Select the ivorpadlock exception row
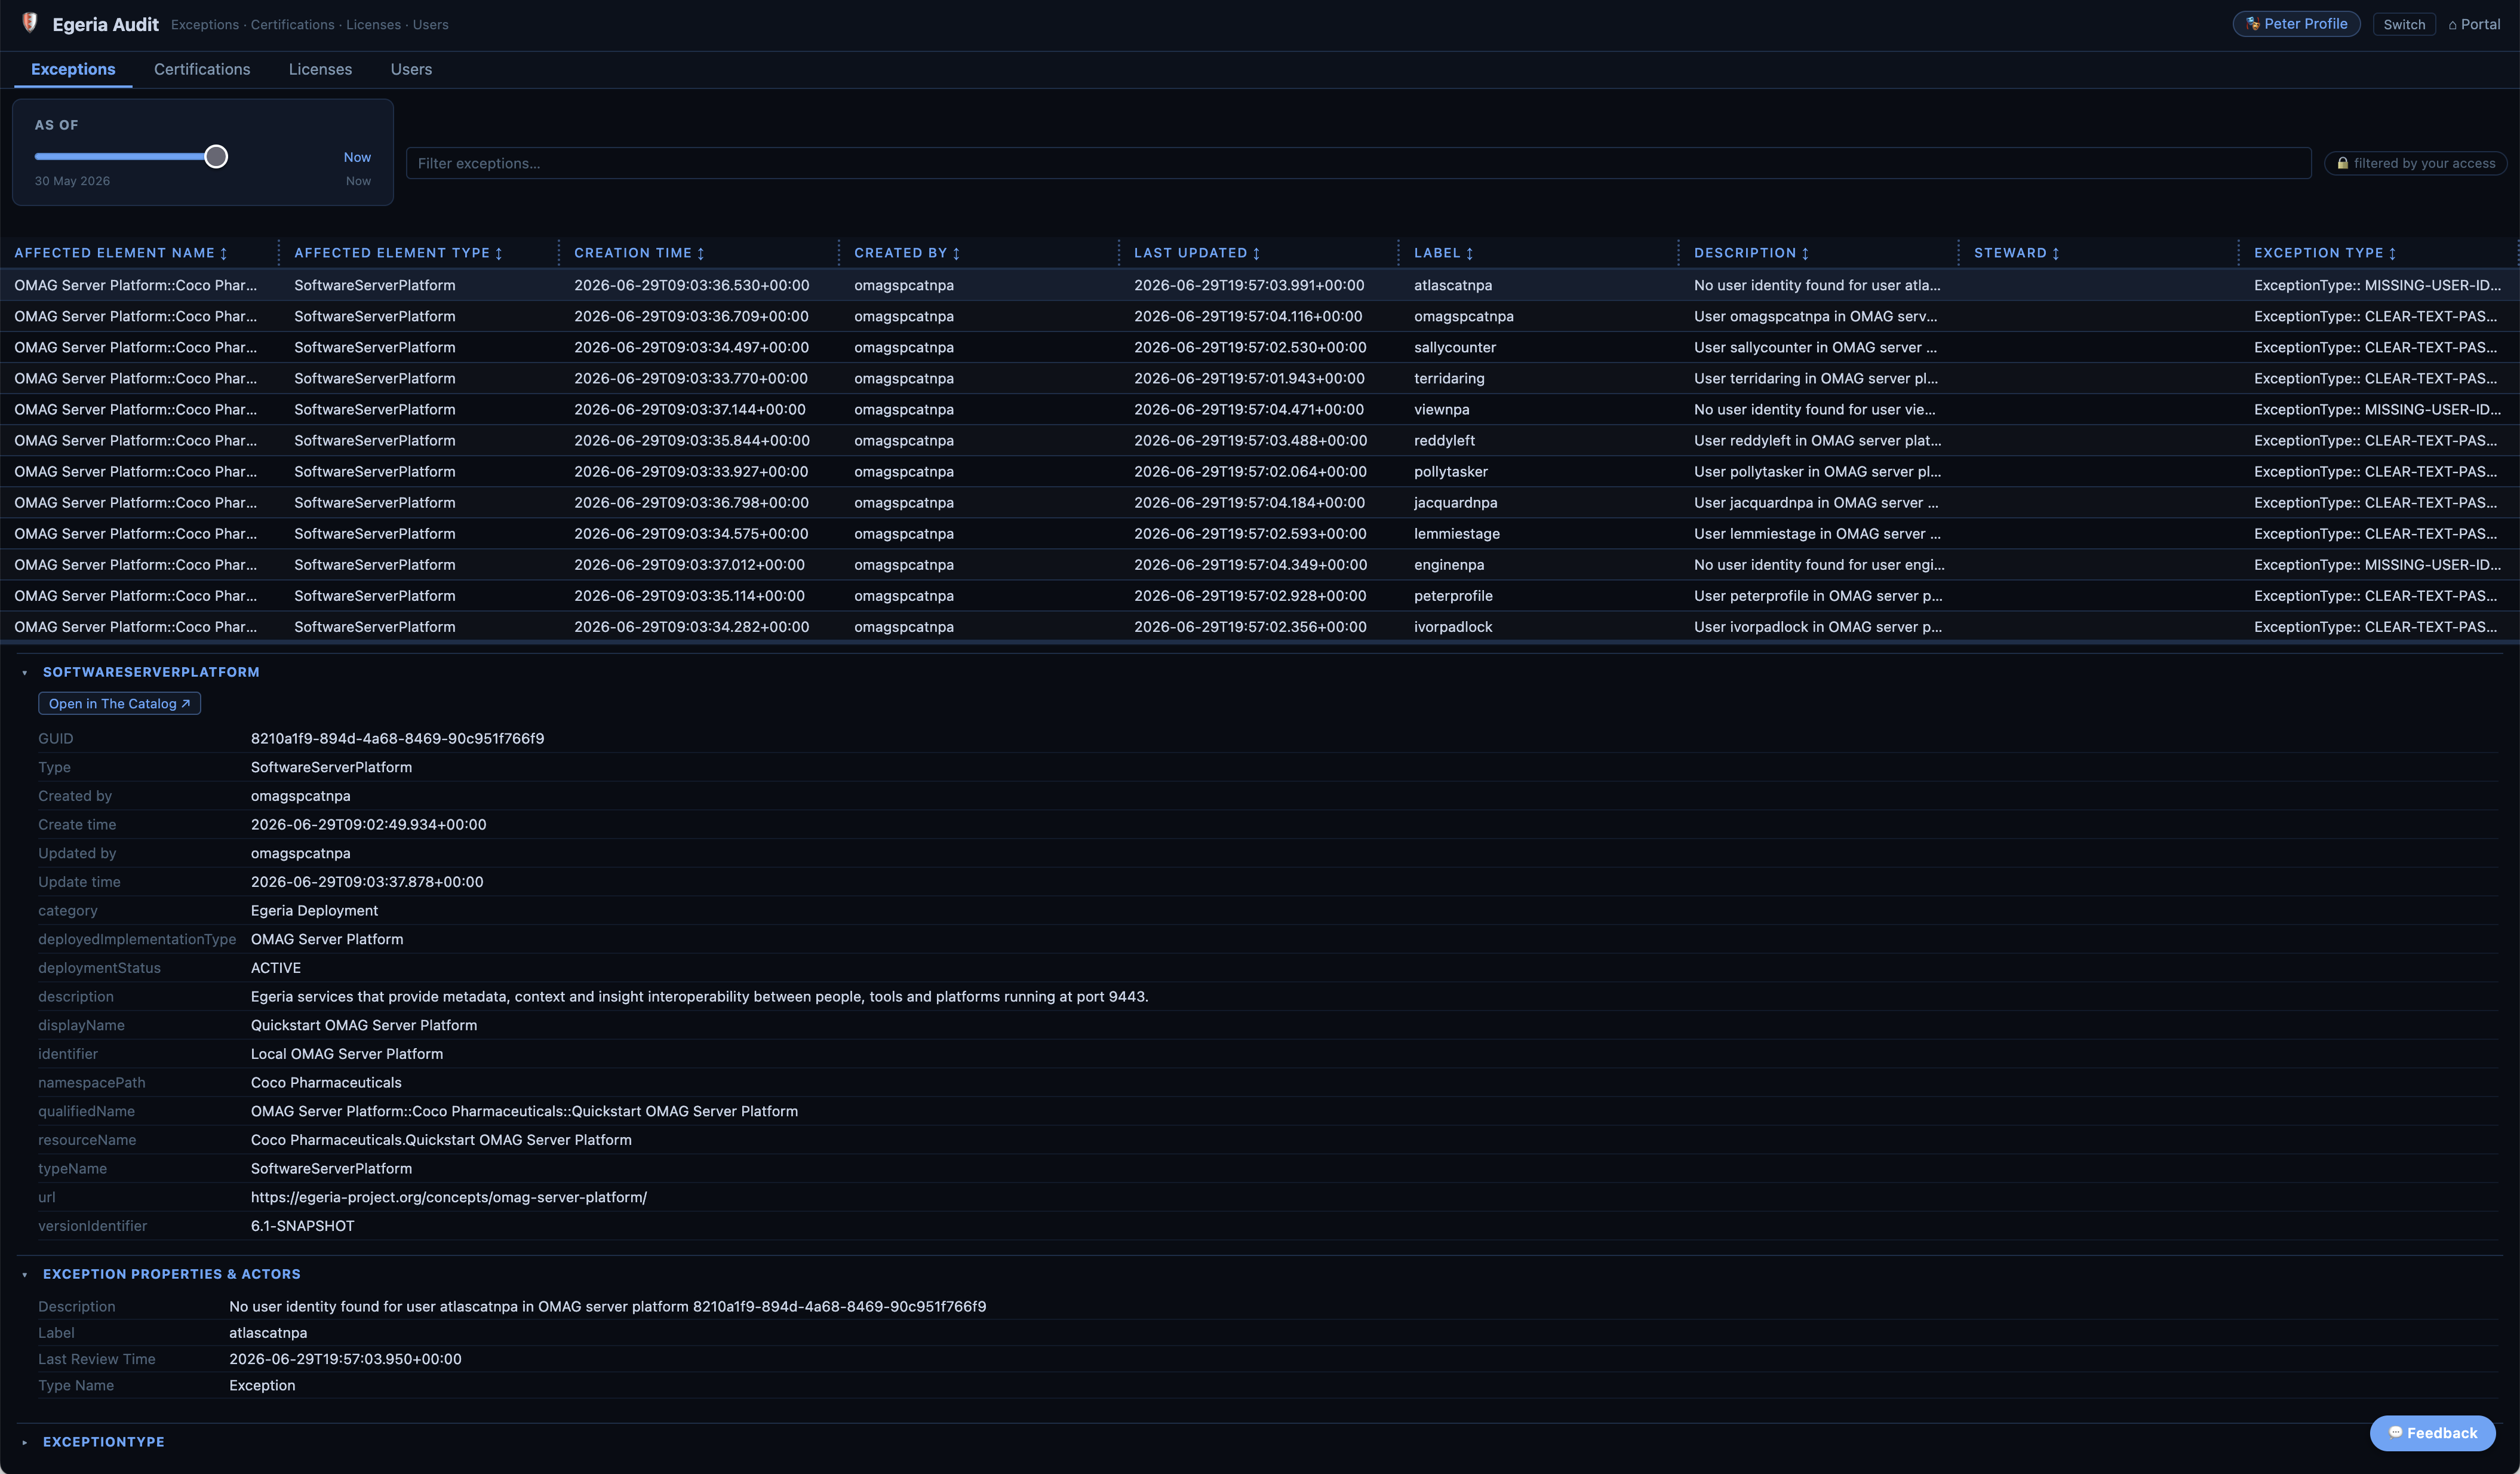This screenshot has height=1474, width=2520. pos(1260,626)
